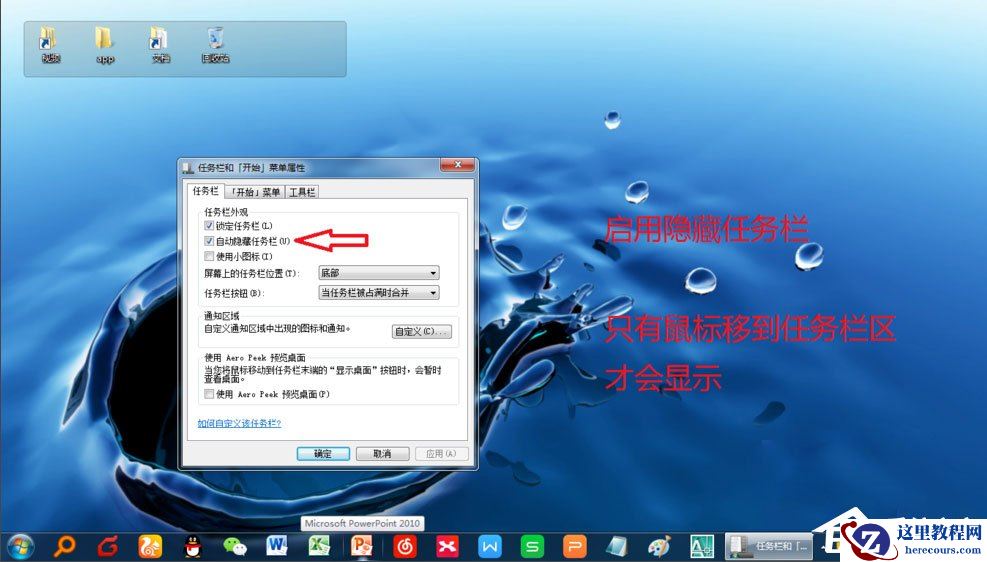Enable the 使用小图标 checkbox
The height and width of the screenshot is (562, 987).
click(209, 256)
